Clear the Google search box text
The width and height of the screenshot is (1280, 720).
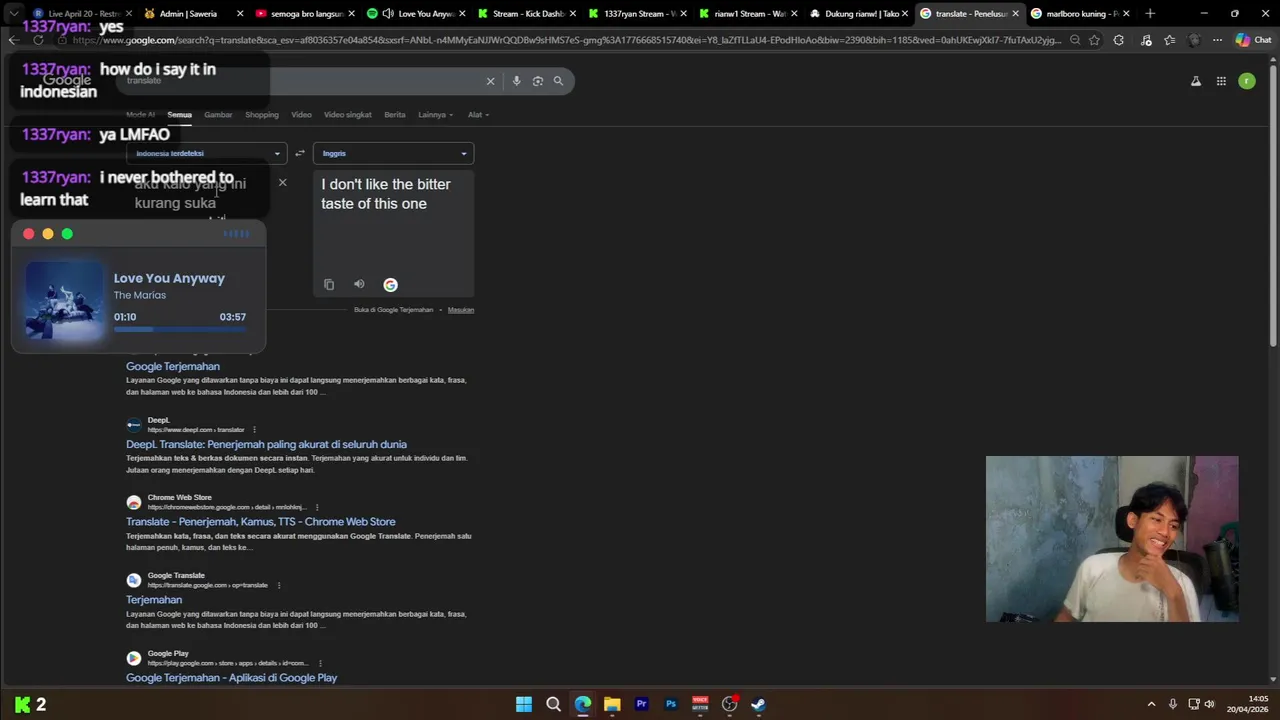[490, 81]
